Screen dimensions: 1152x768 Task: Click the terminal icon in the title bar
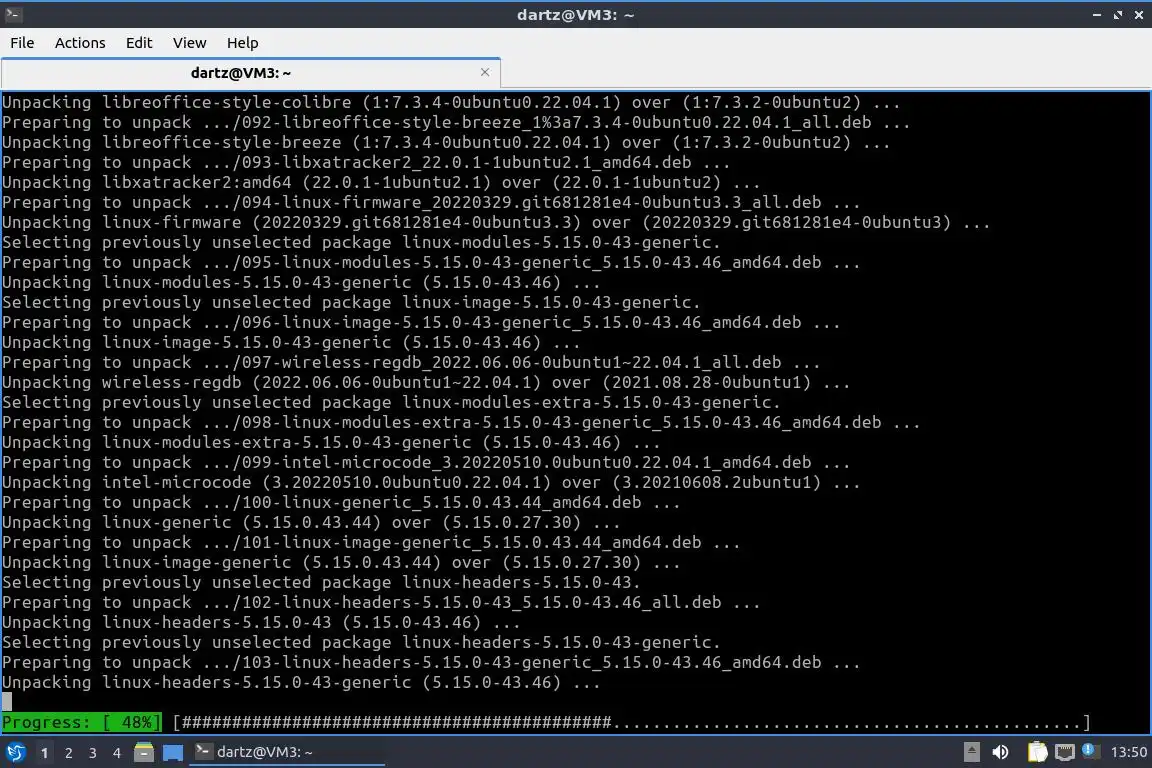[x=13, y=14]
